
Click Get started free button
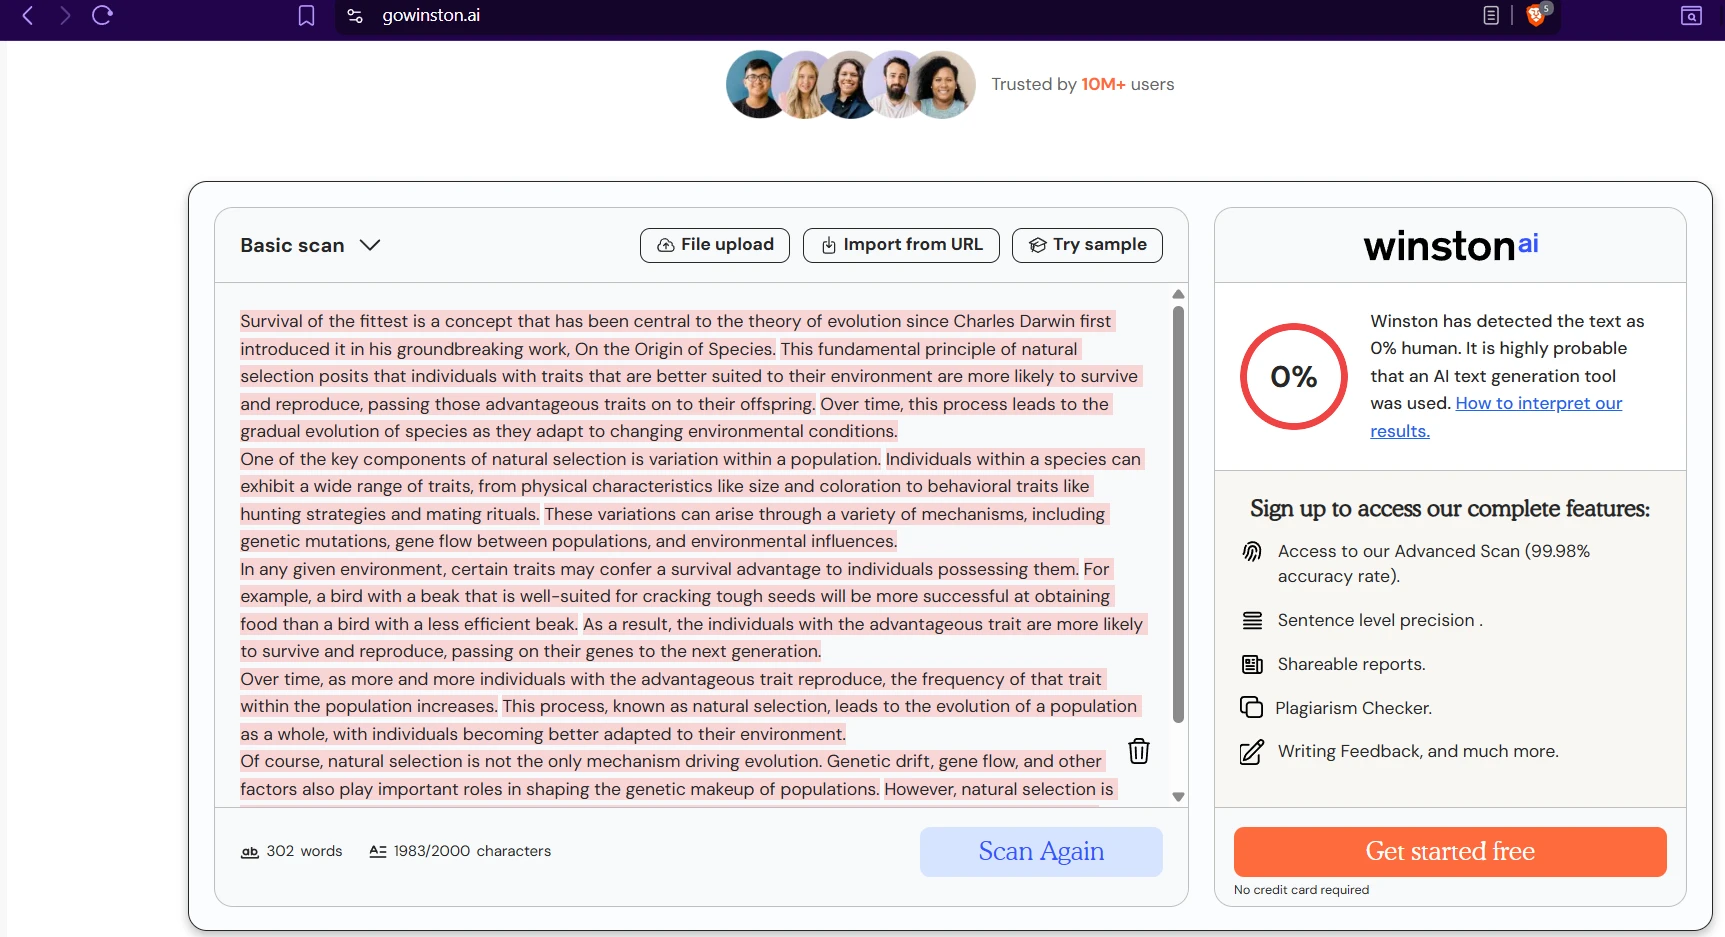[x=1450, y=852]
